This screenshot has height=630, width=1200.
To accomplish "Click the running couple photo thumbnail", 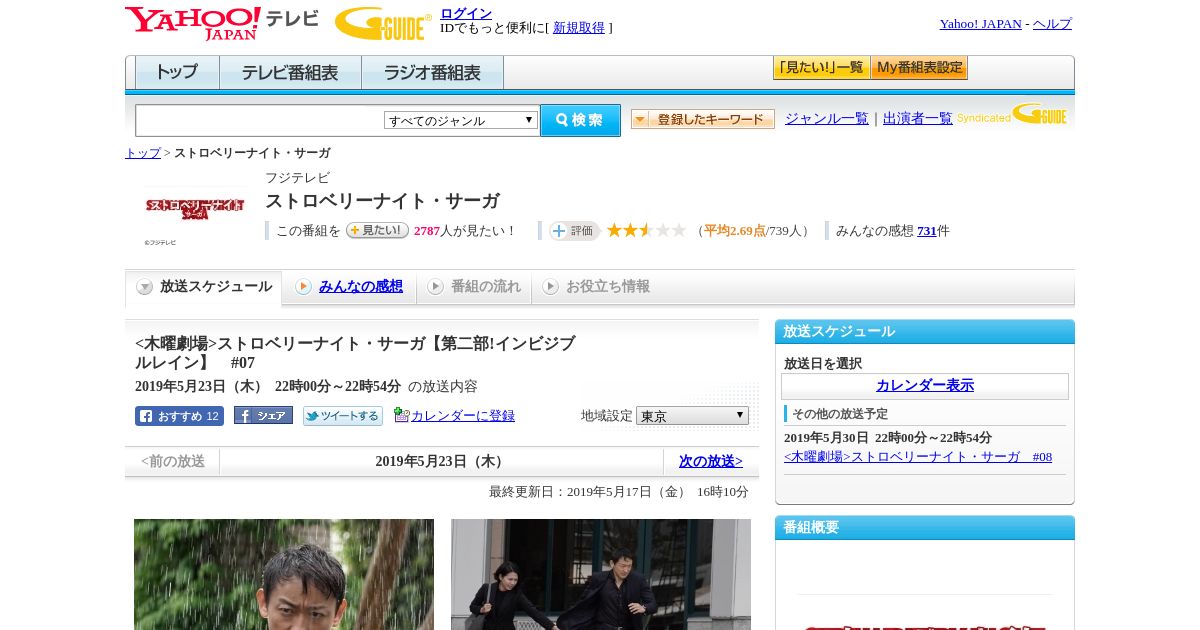I will 601,574.
